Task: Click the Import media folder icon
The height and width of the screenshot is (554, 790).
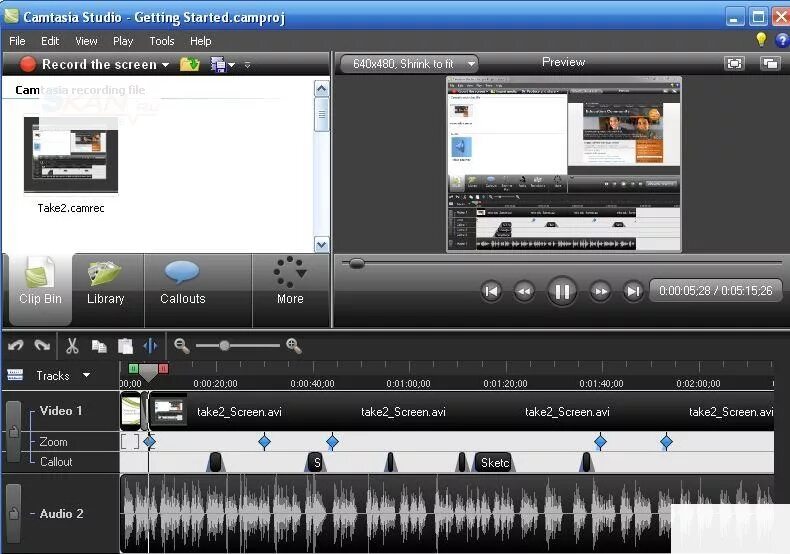Action: click(190, 64)
